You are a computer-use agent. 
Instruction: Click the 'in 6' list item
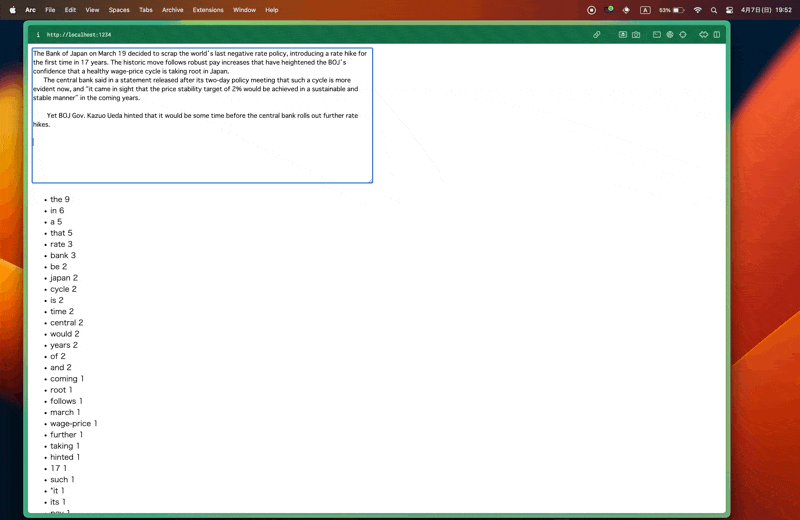pyautogui.click(x=57, y=210)
